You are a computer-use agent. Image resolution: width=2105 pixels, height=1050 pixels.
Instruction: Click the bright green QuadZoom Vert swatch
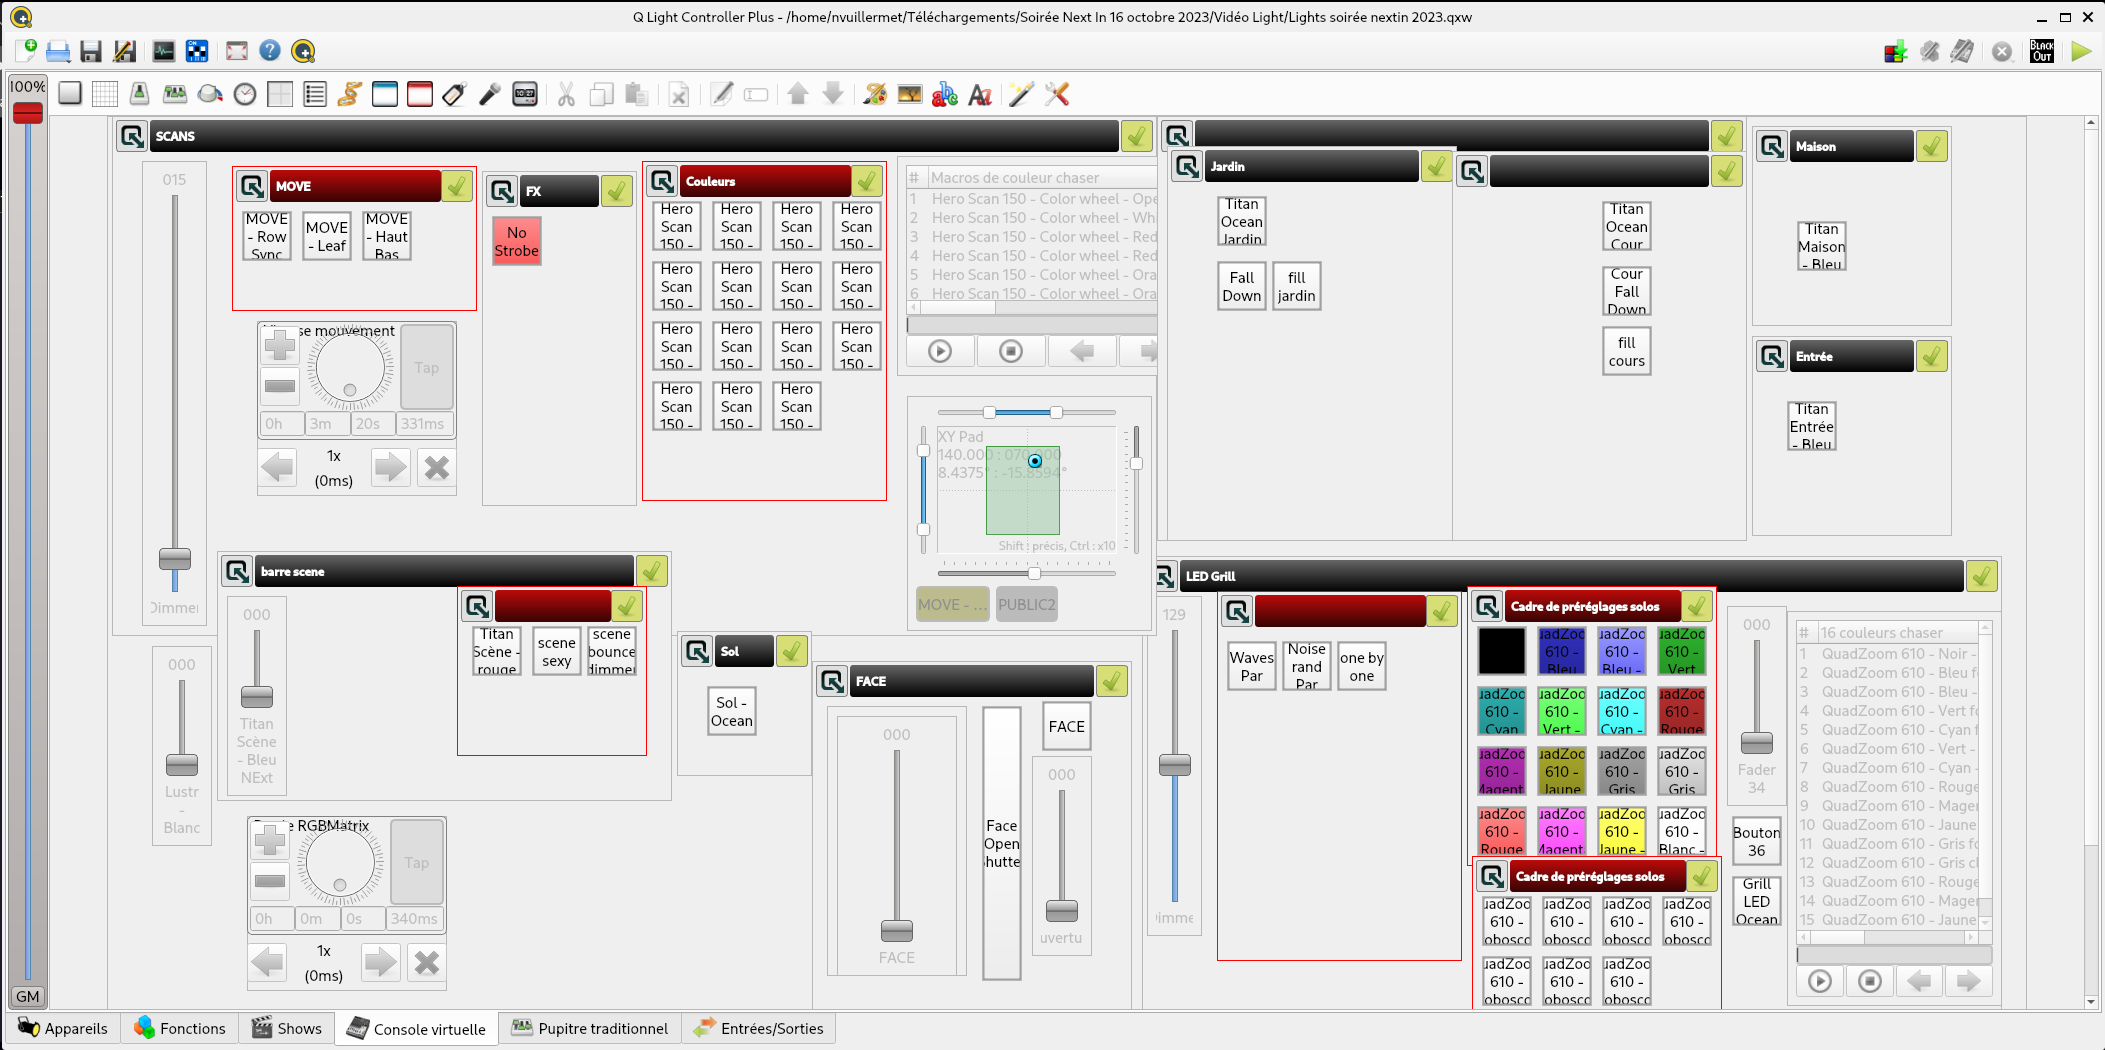pyautogui.click(x=1561, y=711)
